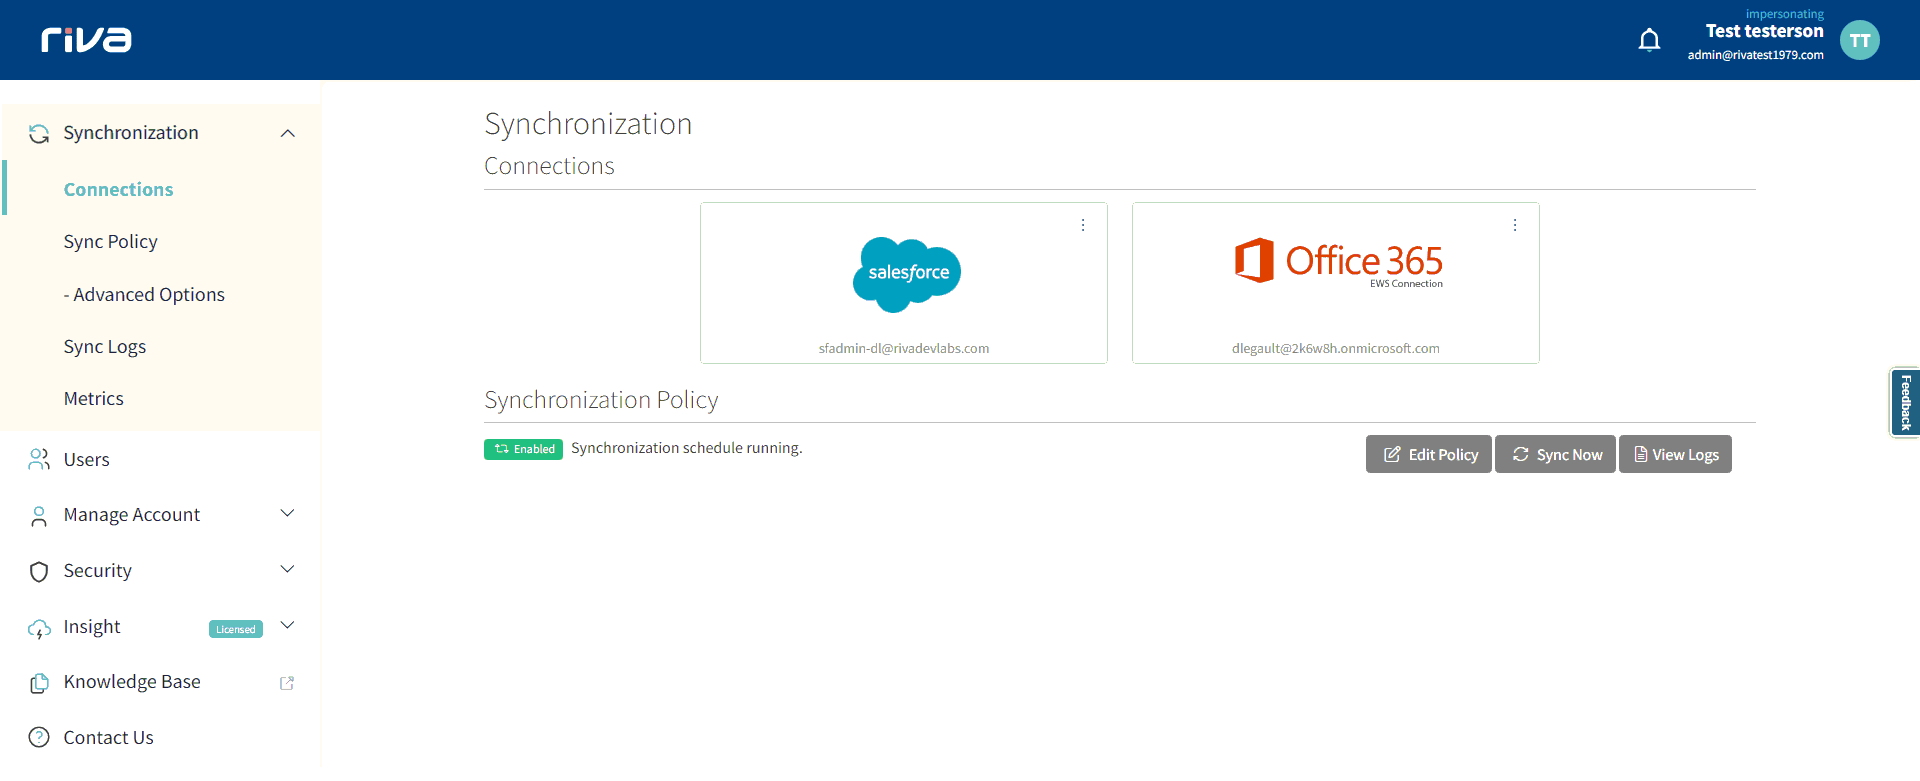Open Office 365 connection three-dot menu
The width and height of the screenshot is (1920, 781).
coord(1514,226)
